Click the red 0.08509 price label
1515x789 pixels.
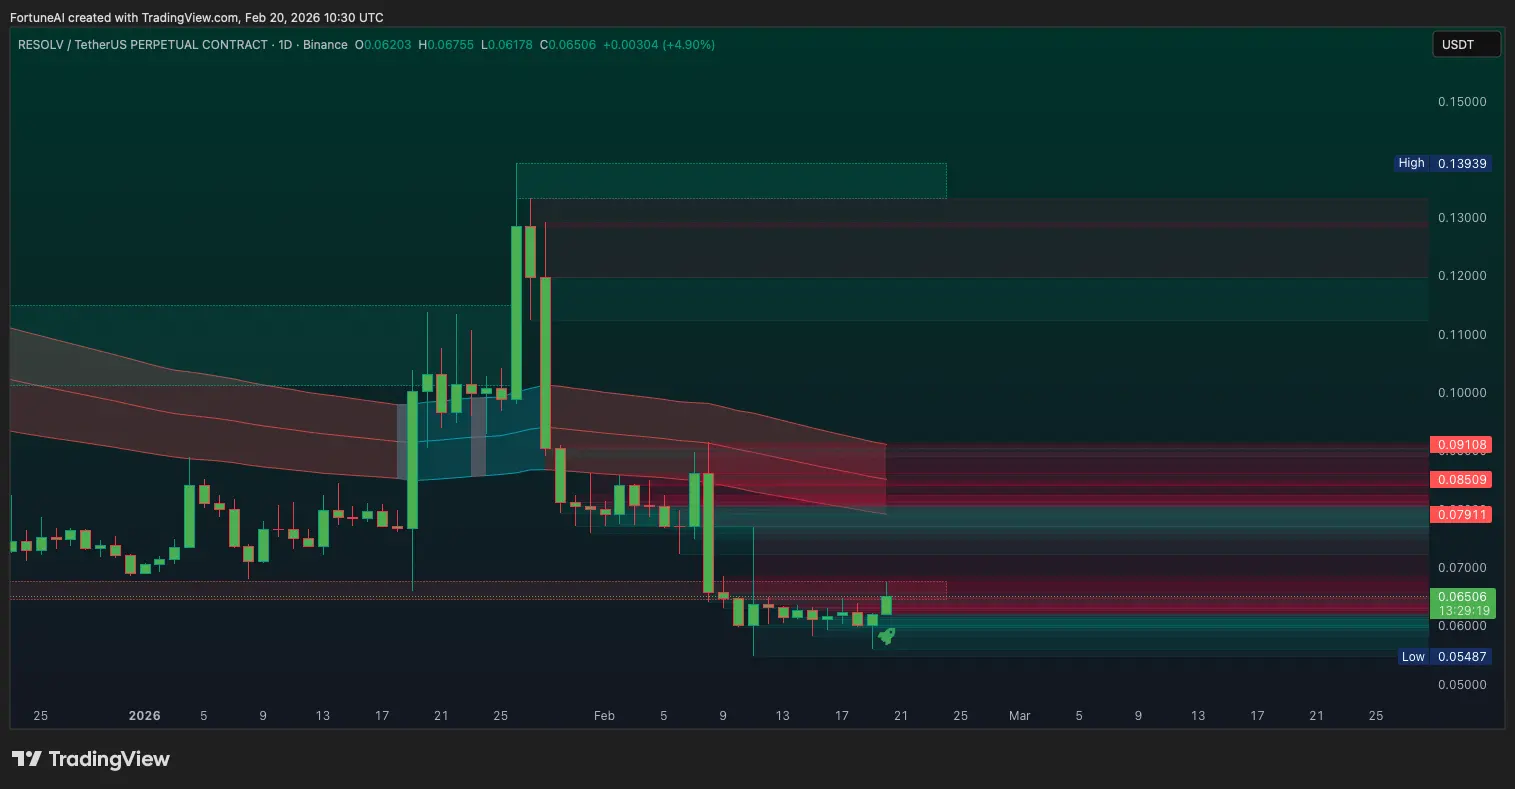coord(1461,479)
